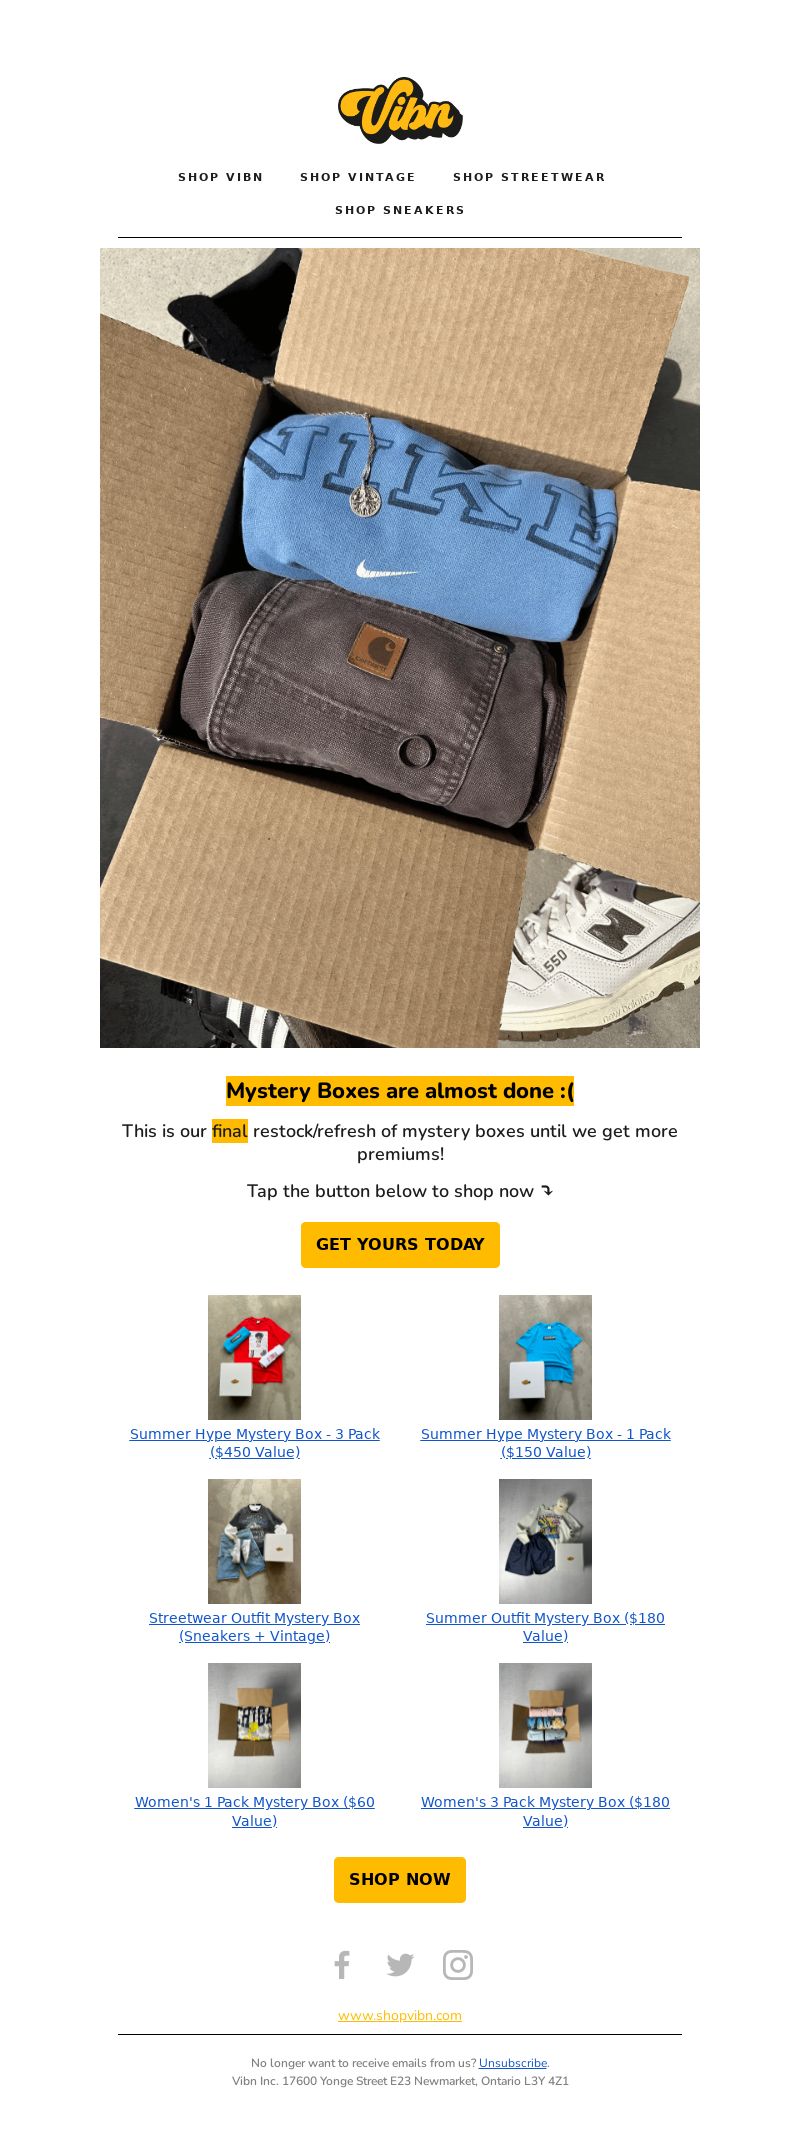Open the Shop Vibn menu item
800x2141 pixels.
(221, 177)
